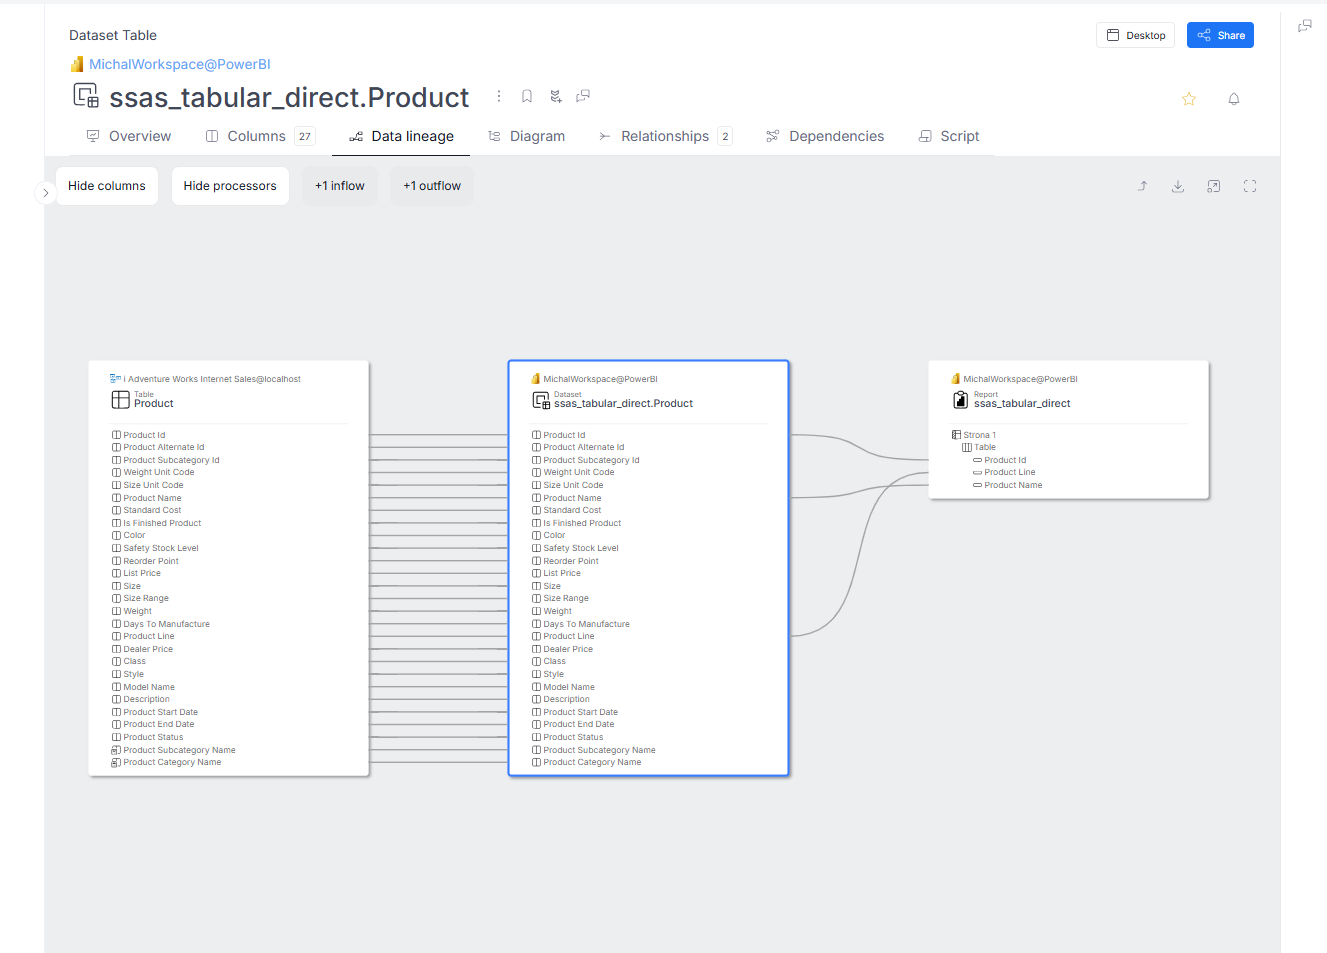This screenshot has width=1327, height=953.
Task: Expand the left sidebar chevron
Action: pos(45,193)
